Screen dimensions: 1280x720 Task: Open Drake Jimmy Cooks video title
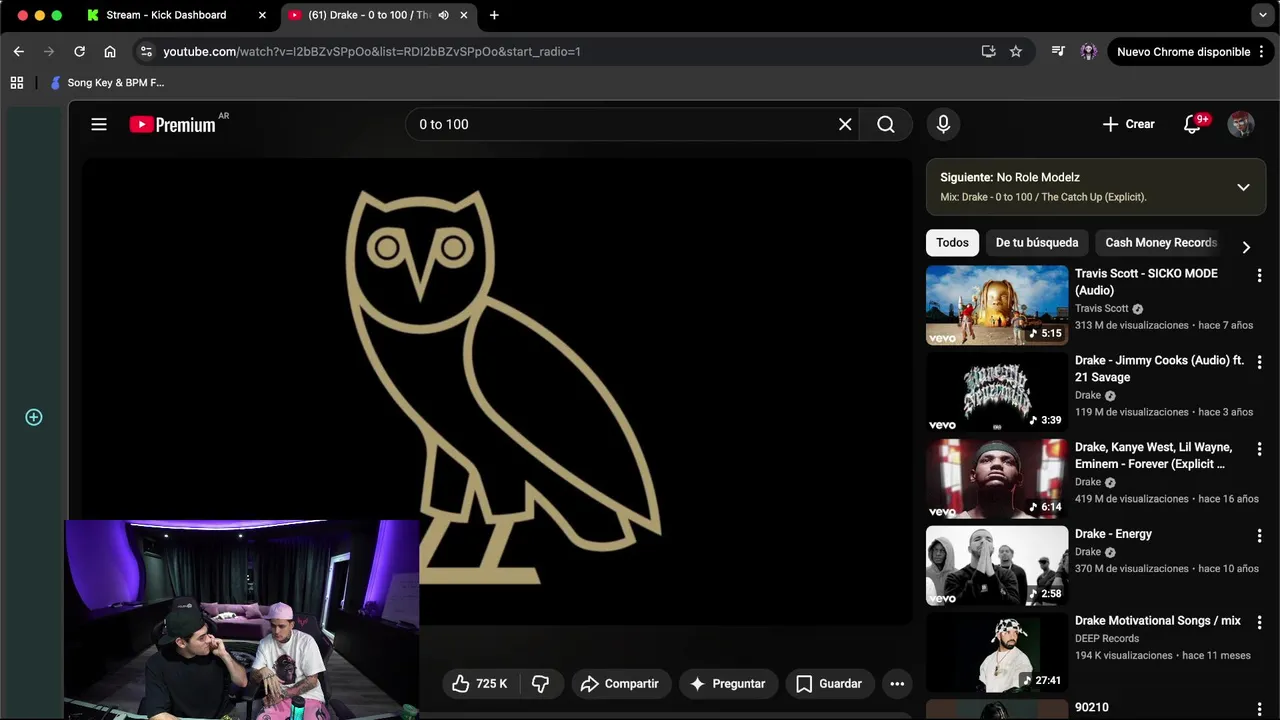pyautogui.click(x=1160, y=368)
